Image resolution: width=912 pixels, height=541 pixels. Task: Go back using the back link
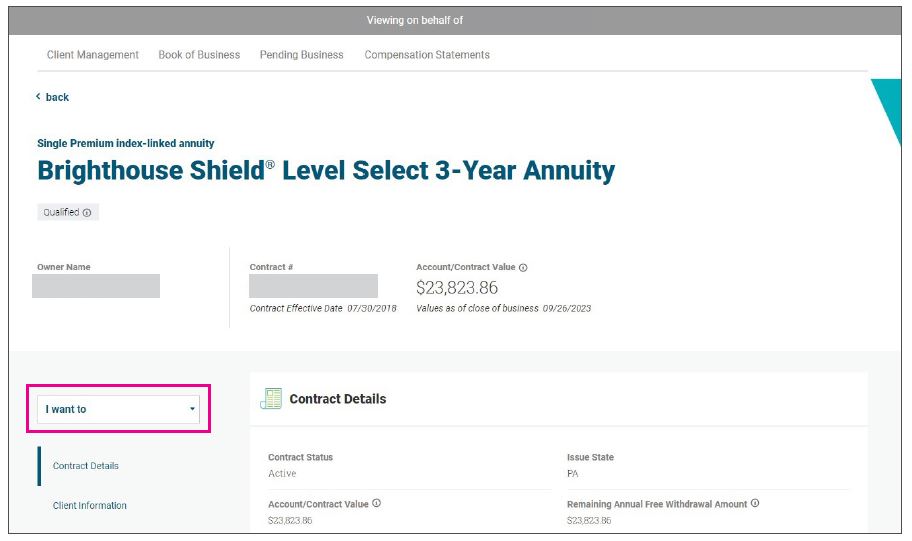click(x=53, y=97)
